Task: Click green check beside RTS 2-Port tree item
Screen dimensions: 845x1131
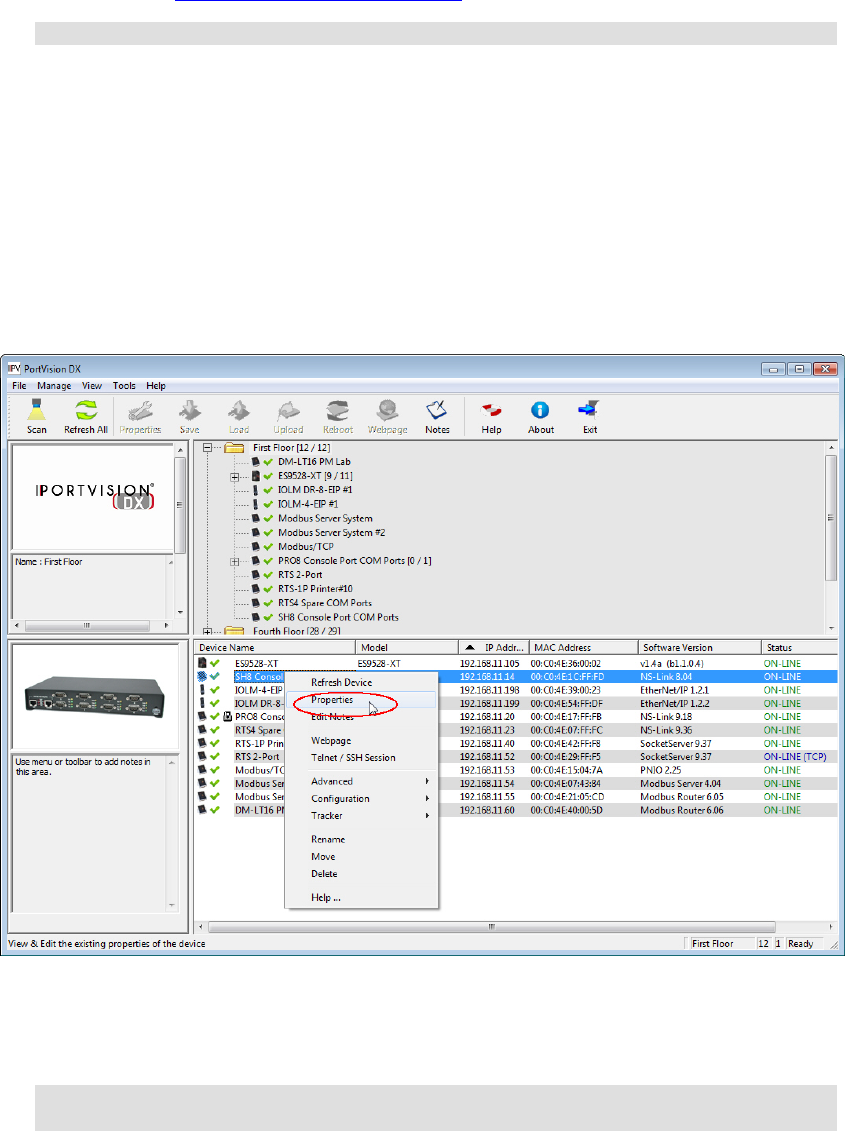Action: (x=268, y=575)
